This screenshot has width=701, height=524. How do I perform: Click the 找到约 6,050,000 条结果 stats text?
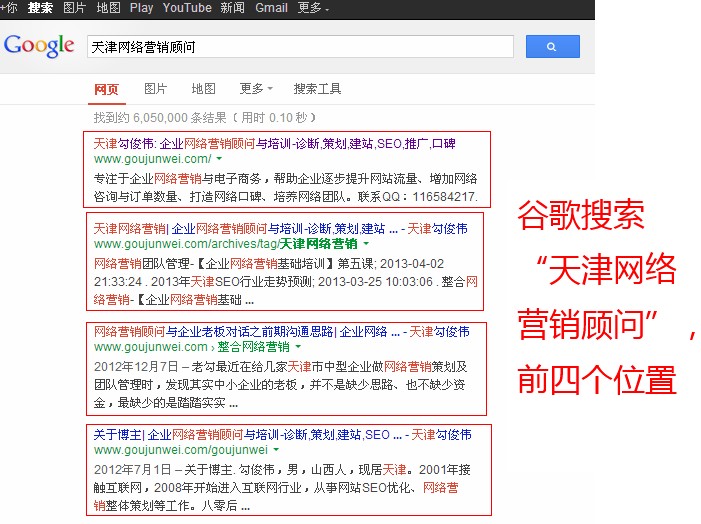click(204, 118)
